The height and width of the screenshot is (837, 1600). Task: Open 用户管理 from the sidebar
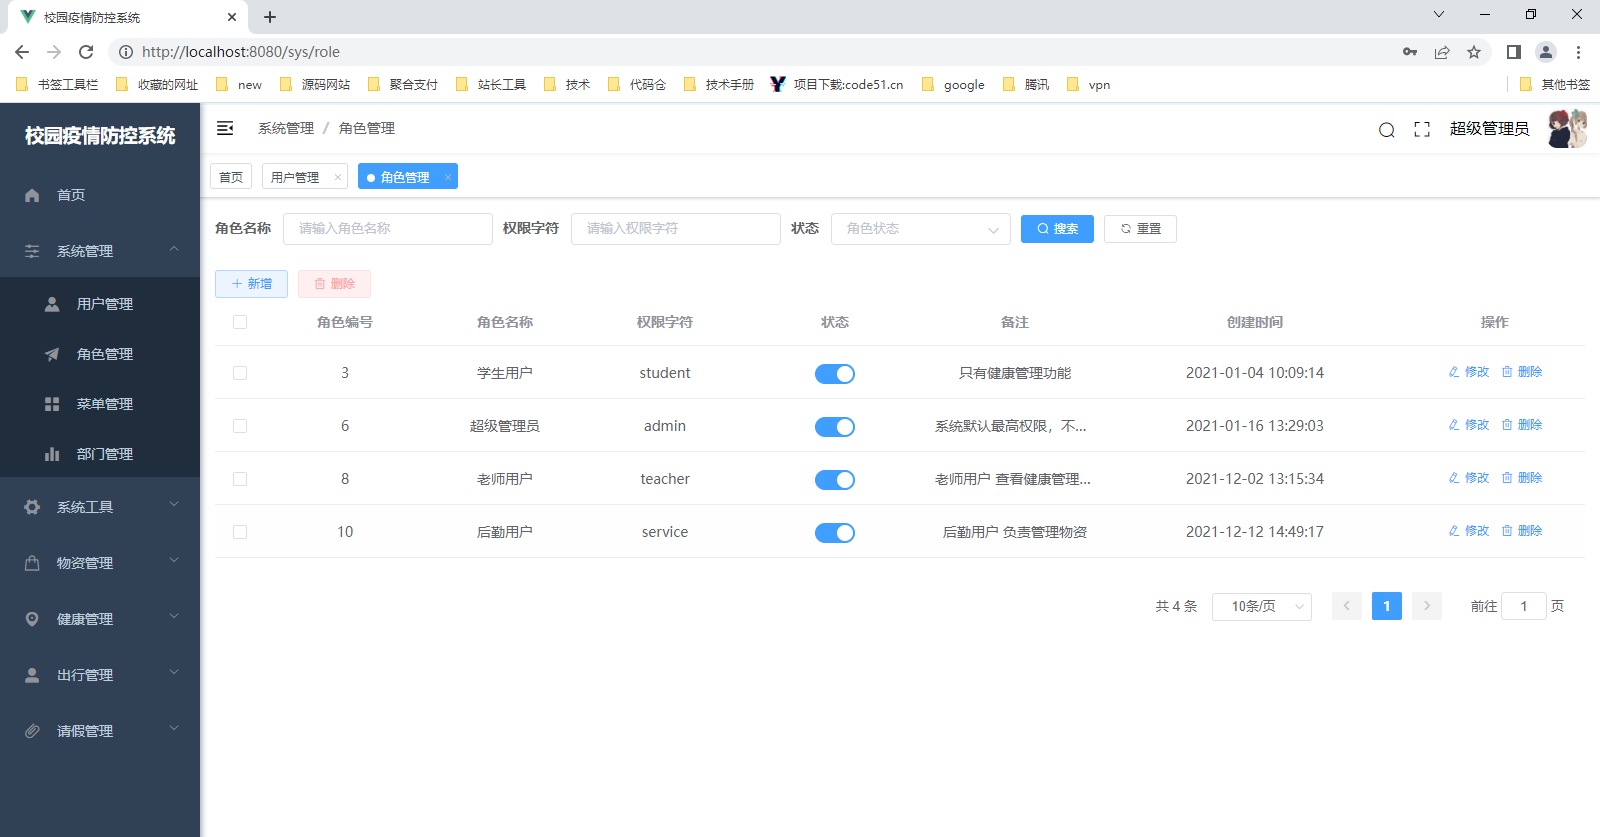click(104, 304)
